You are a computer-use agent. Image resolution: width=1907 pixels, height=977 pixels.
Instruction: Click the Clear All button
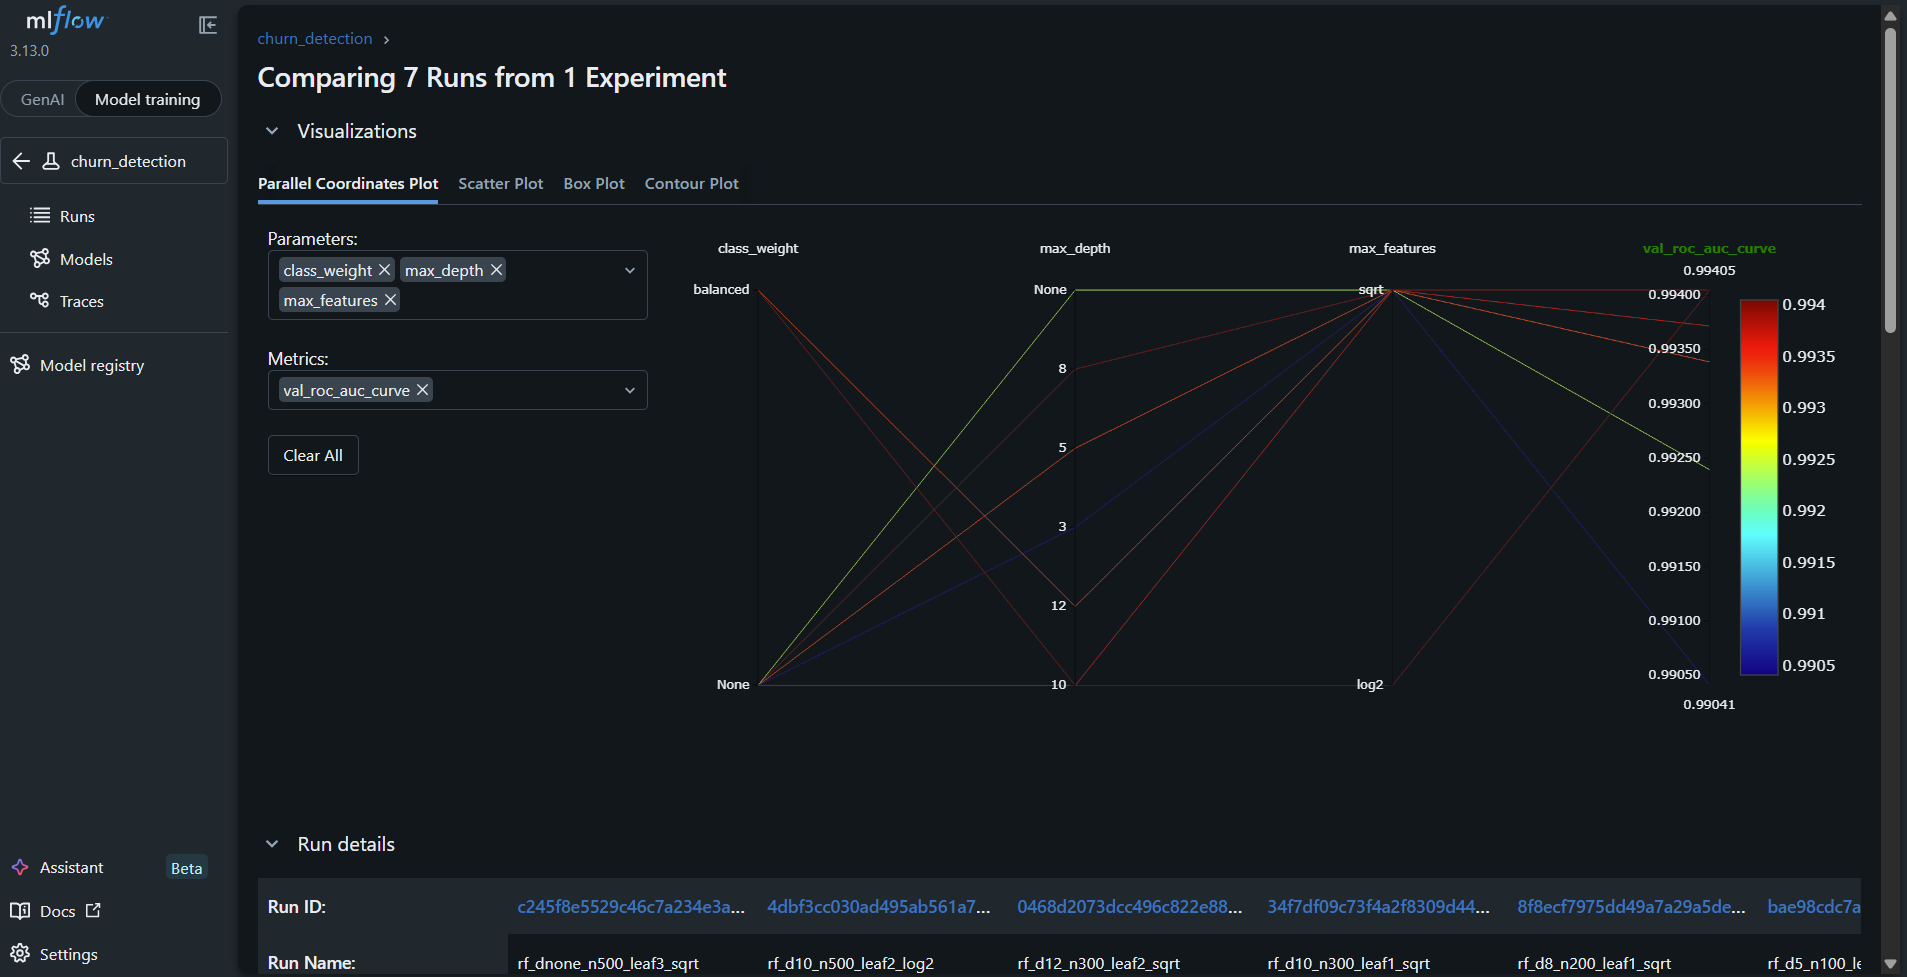click(313, 455)
